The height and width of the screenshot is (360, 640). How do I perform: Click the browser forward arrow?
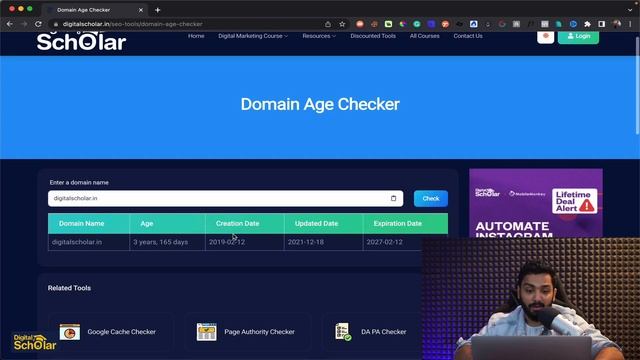(24, 24)
